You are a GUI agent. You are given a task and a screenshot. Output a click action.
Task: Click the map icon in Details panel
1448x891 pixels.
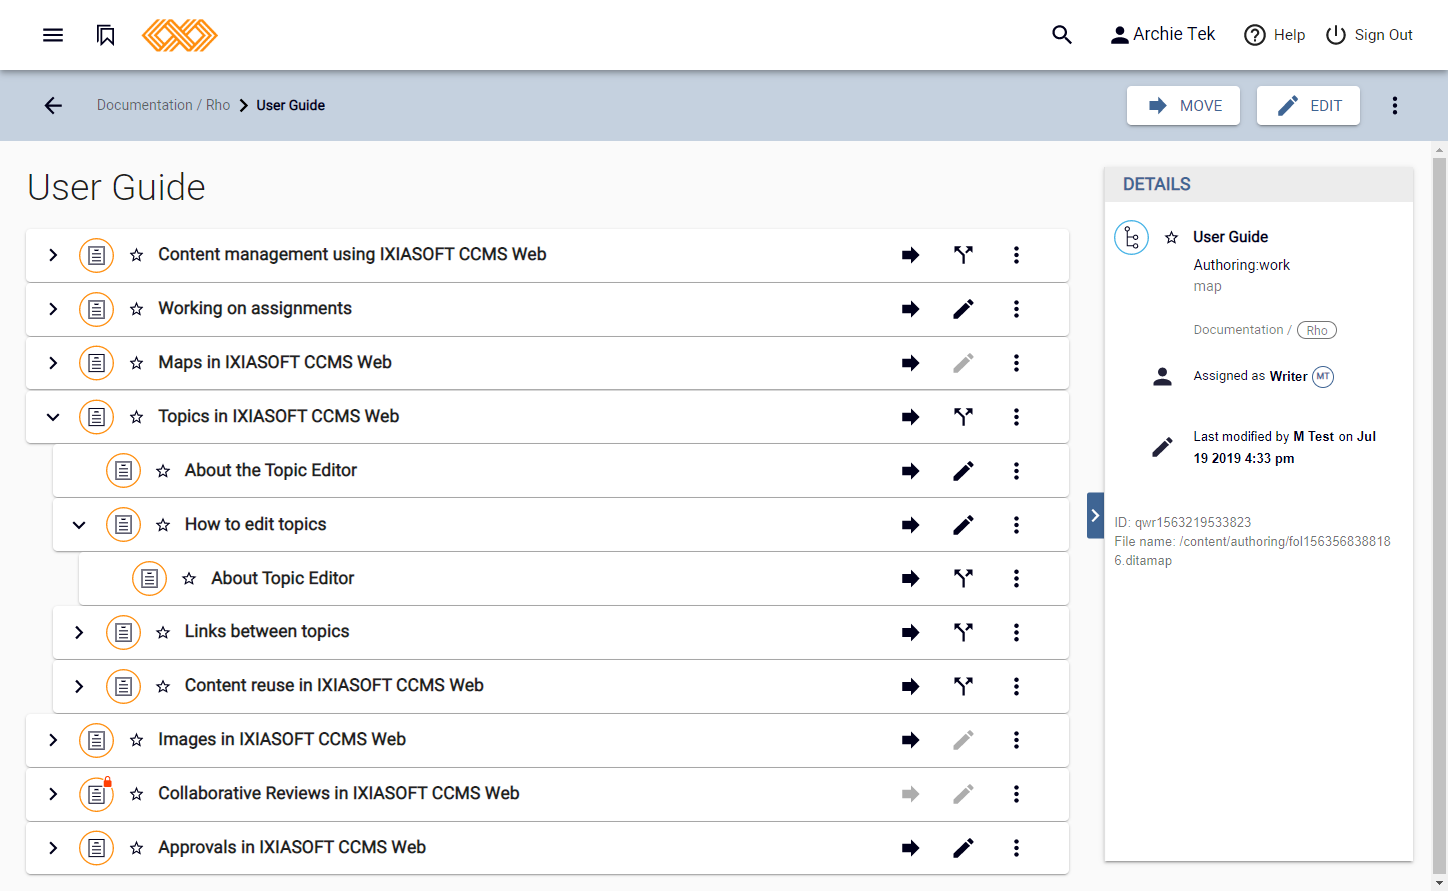pos(1131,238)
